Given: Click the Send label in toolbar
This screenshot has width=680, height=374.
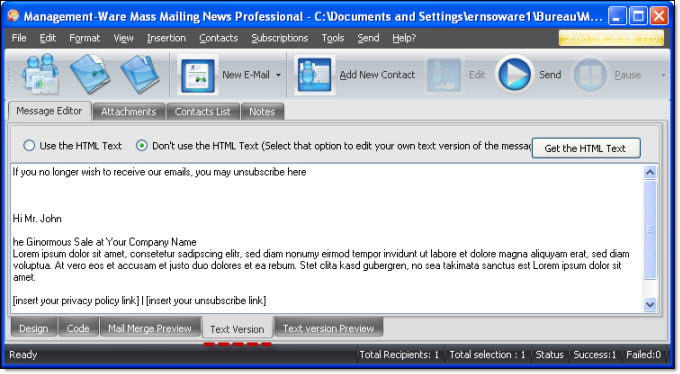Looking at the screenshot, I should [x=550, y=75].
